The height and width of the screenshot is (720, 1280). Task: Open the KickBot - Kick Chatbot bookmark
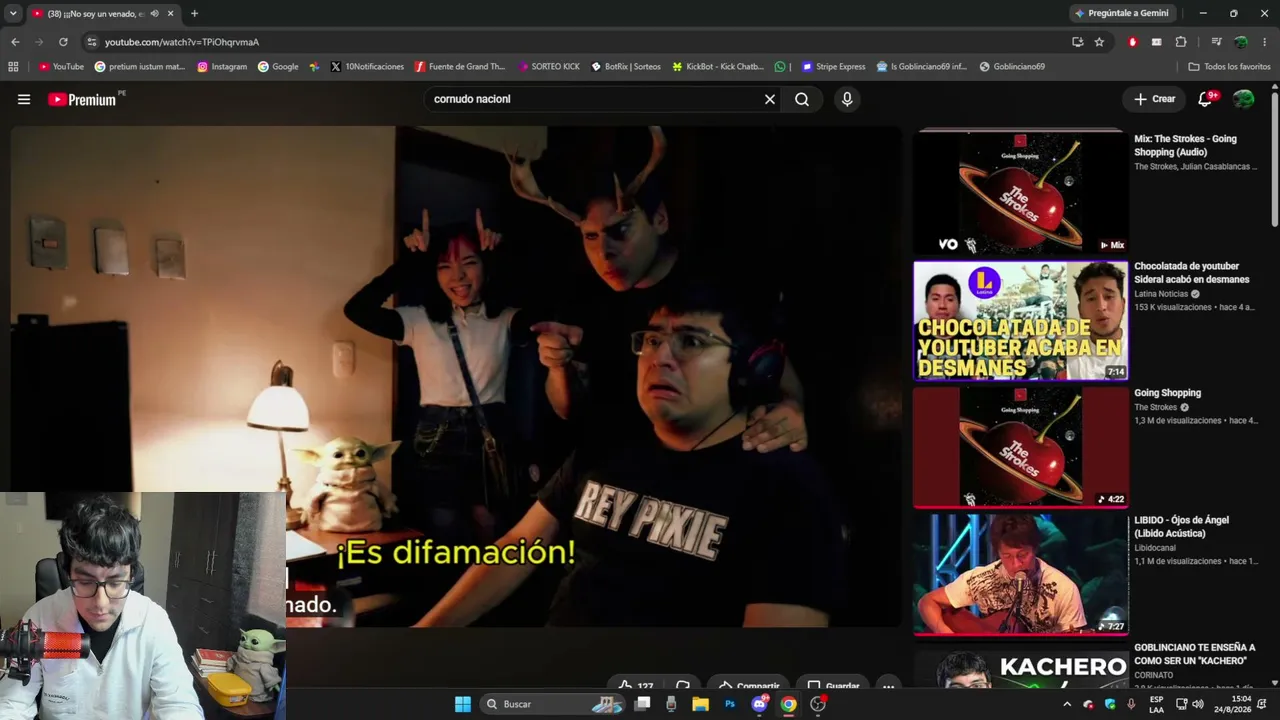[718, 67]
